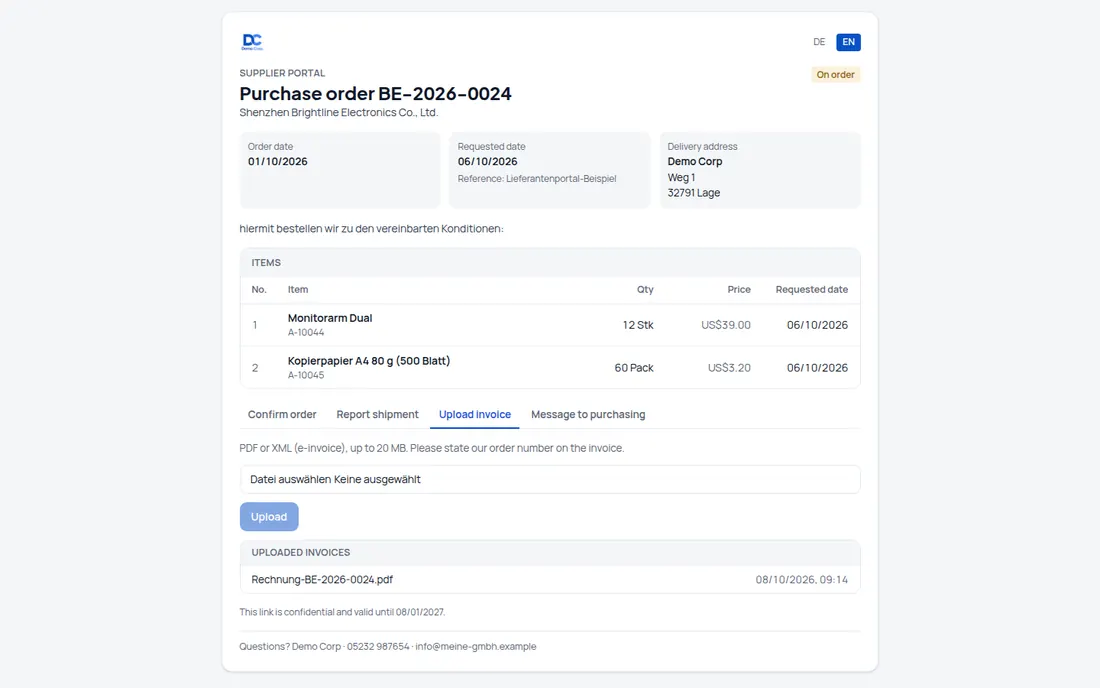The image size is (1100, 688).
Task: Click Price column header
Action: click(x=739, y=290)
